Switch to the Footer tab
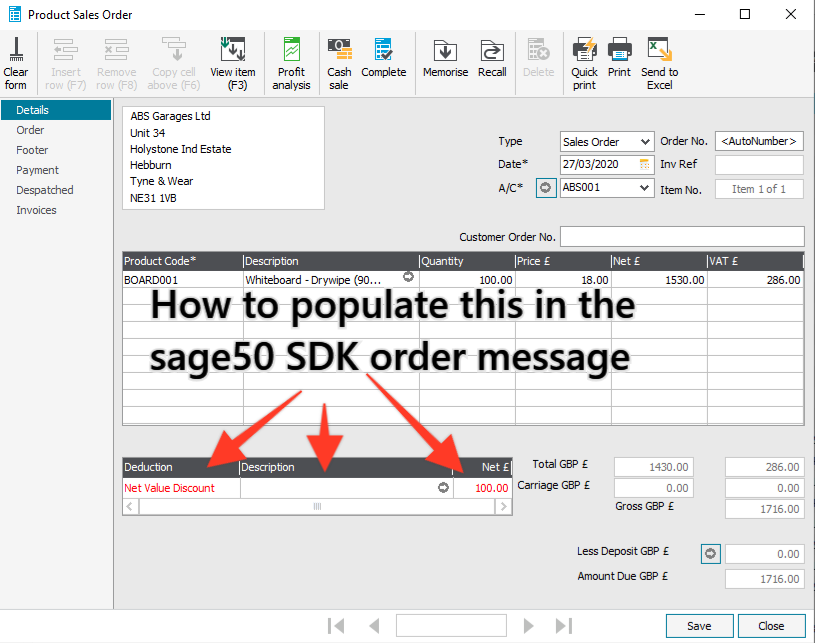Viewport: 815px width, 643px height. pos(32,150)
